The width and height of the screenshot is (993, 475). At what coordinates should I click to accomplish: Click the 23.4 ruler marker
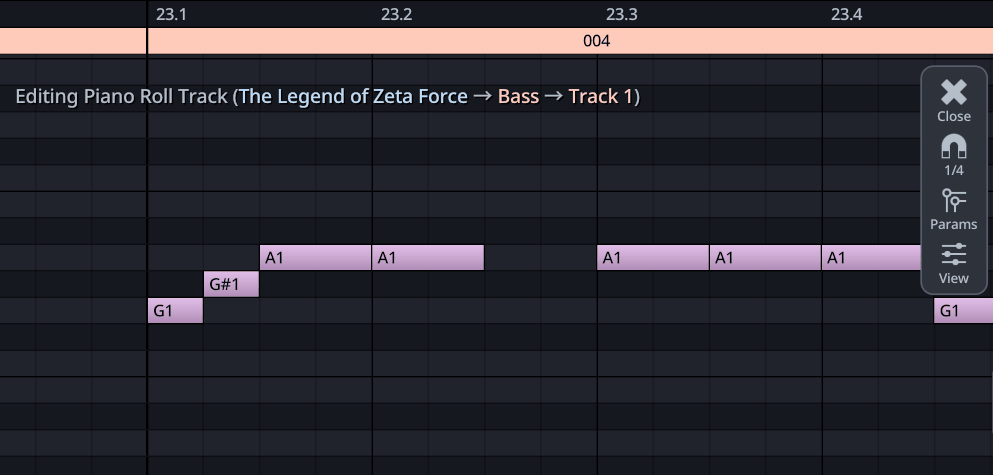(846, 14)
